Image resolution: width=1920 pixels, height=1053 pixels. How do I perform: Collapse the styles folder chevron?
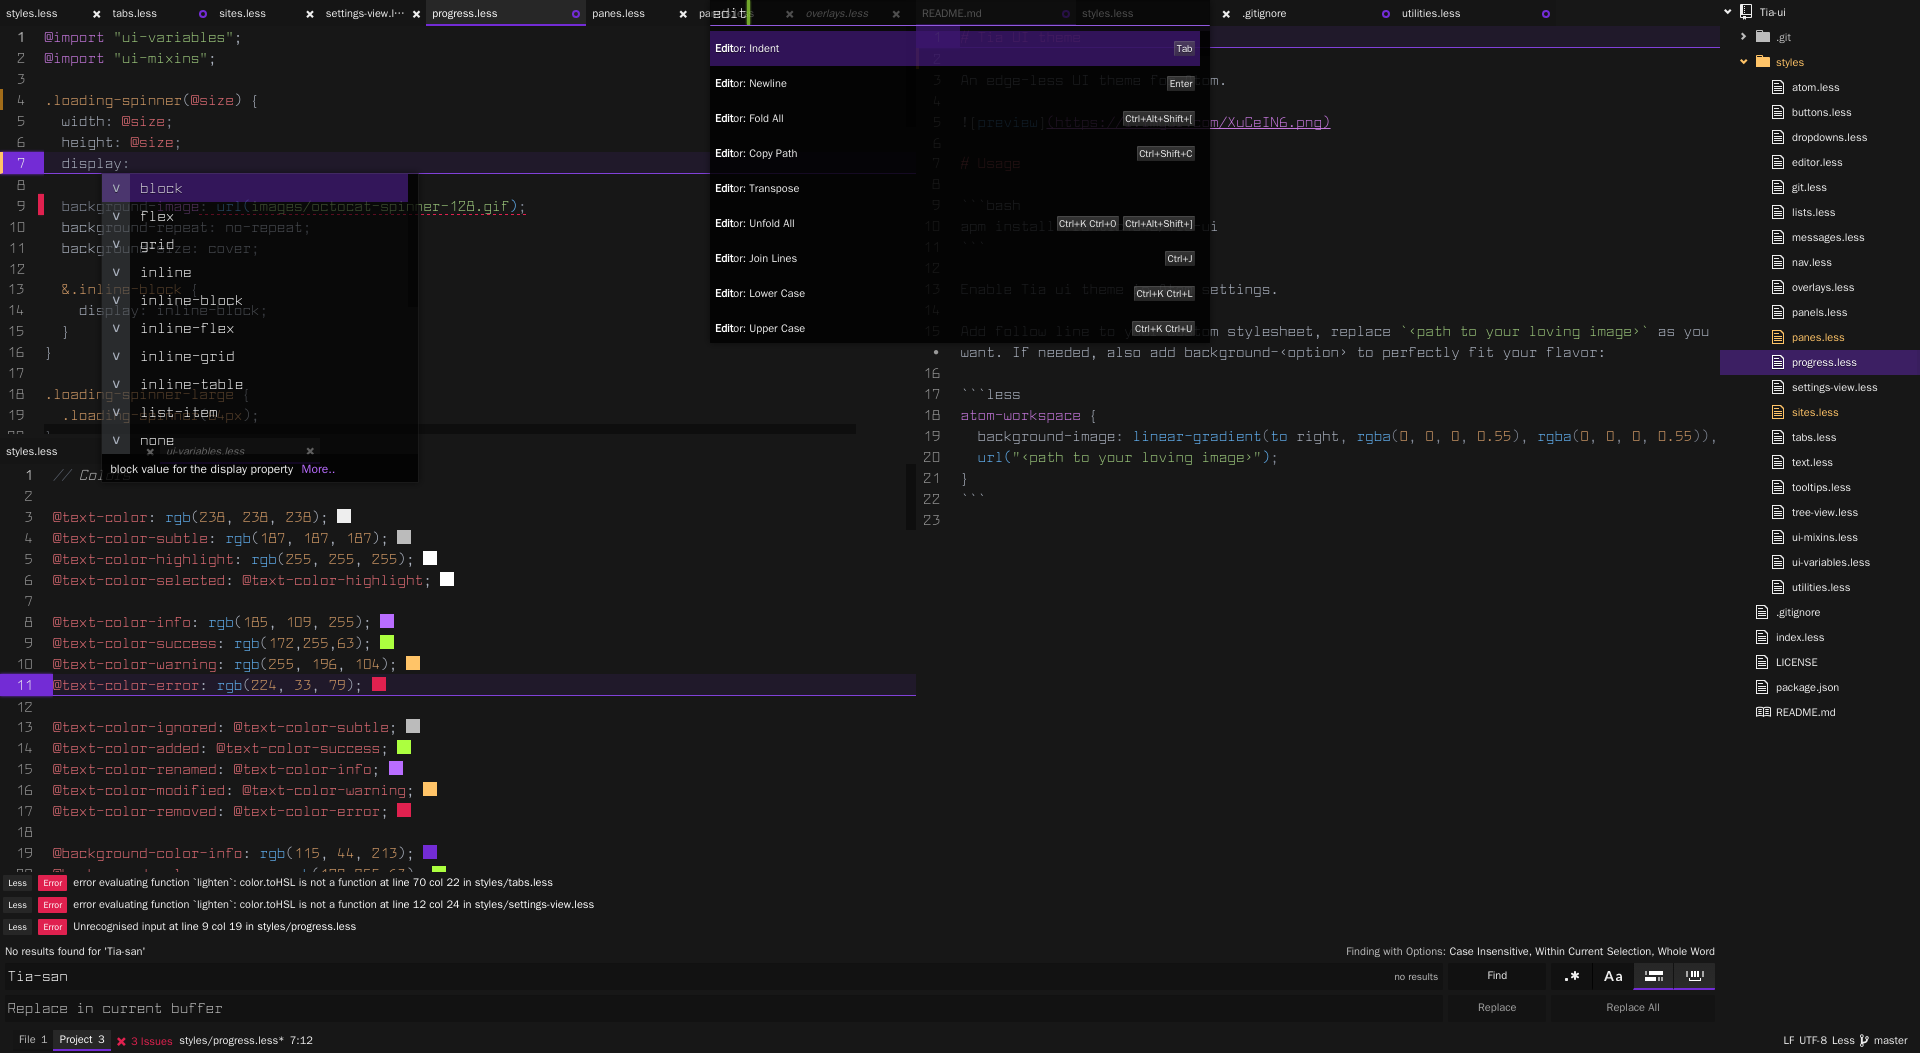[1744, 62]
